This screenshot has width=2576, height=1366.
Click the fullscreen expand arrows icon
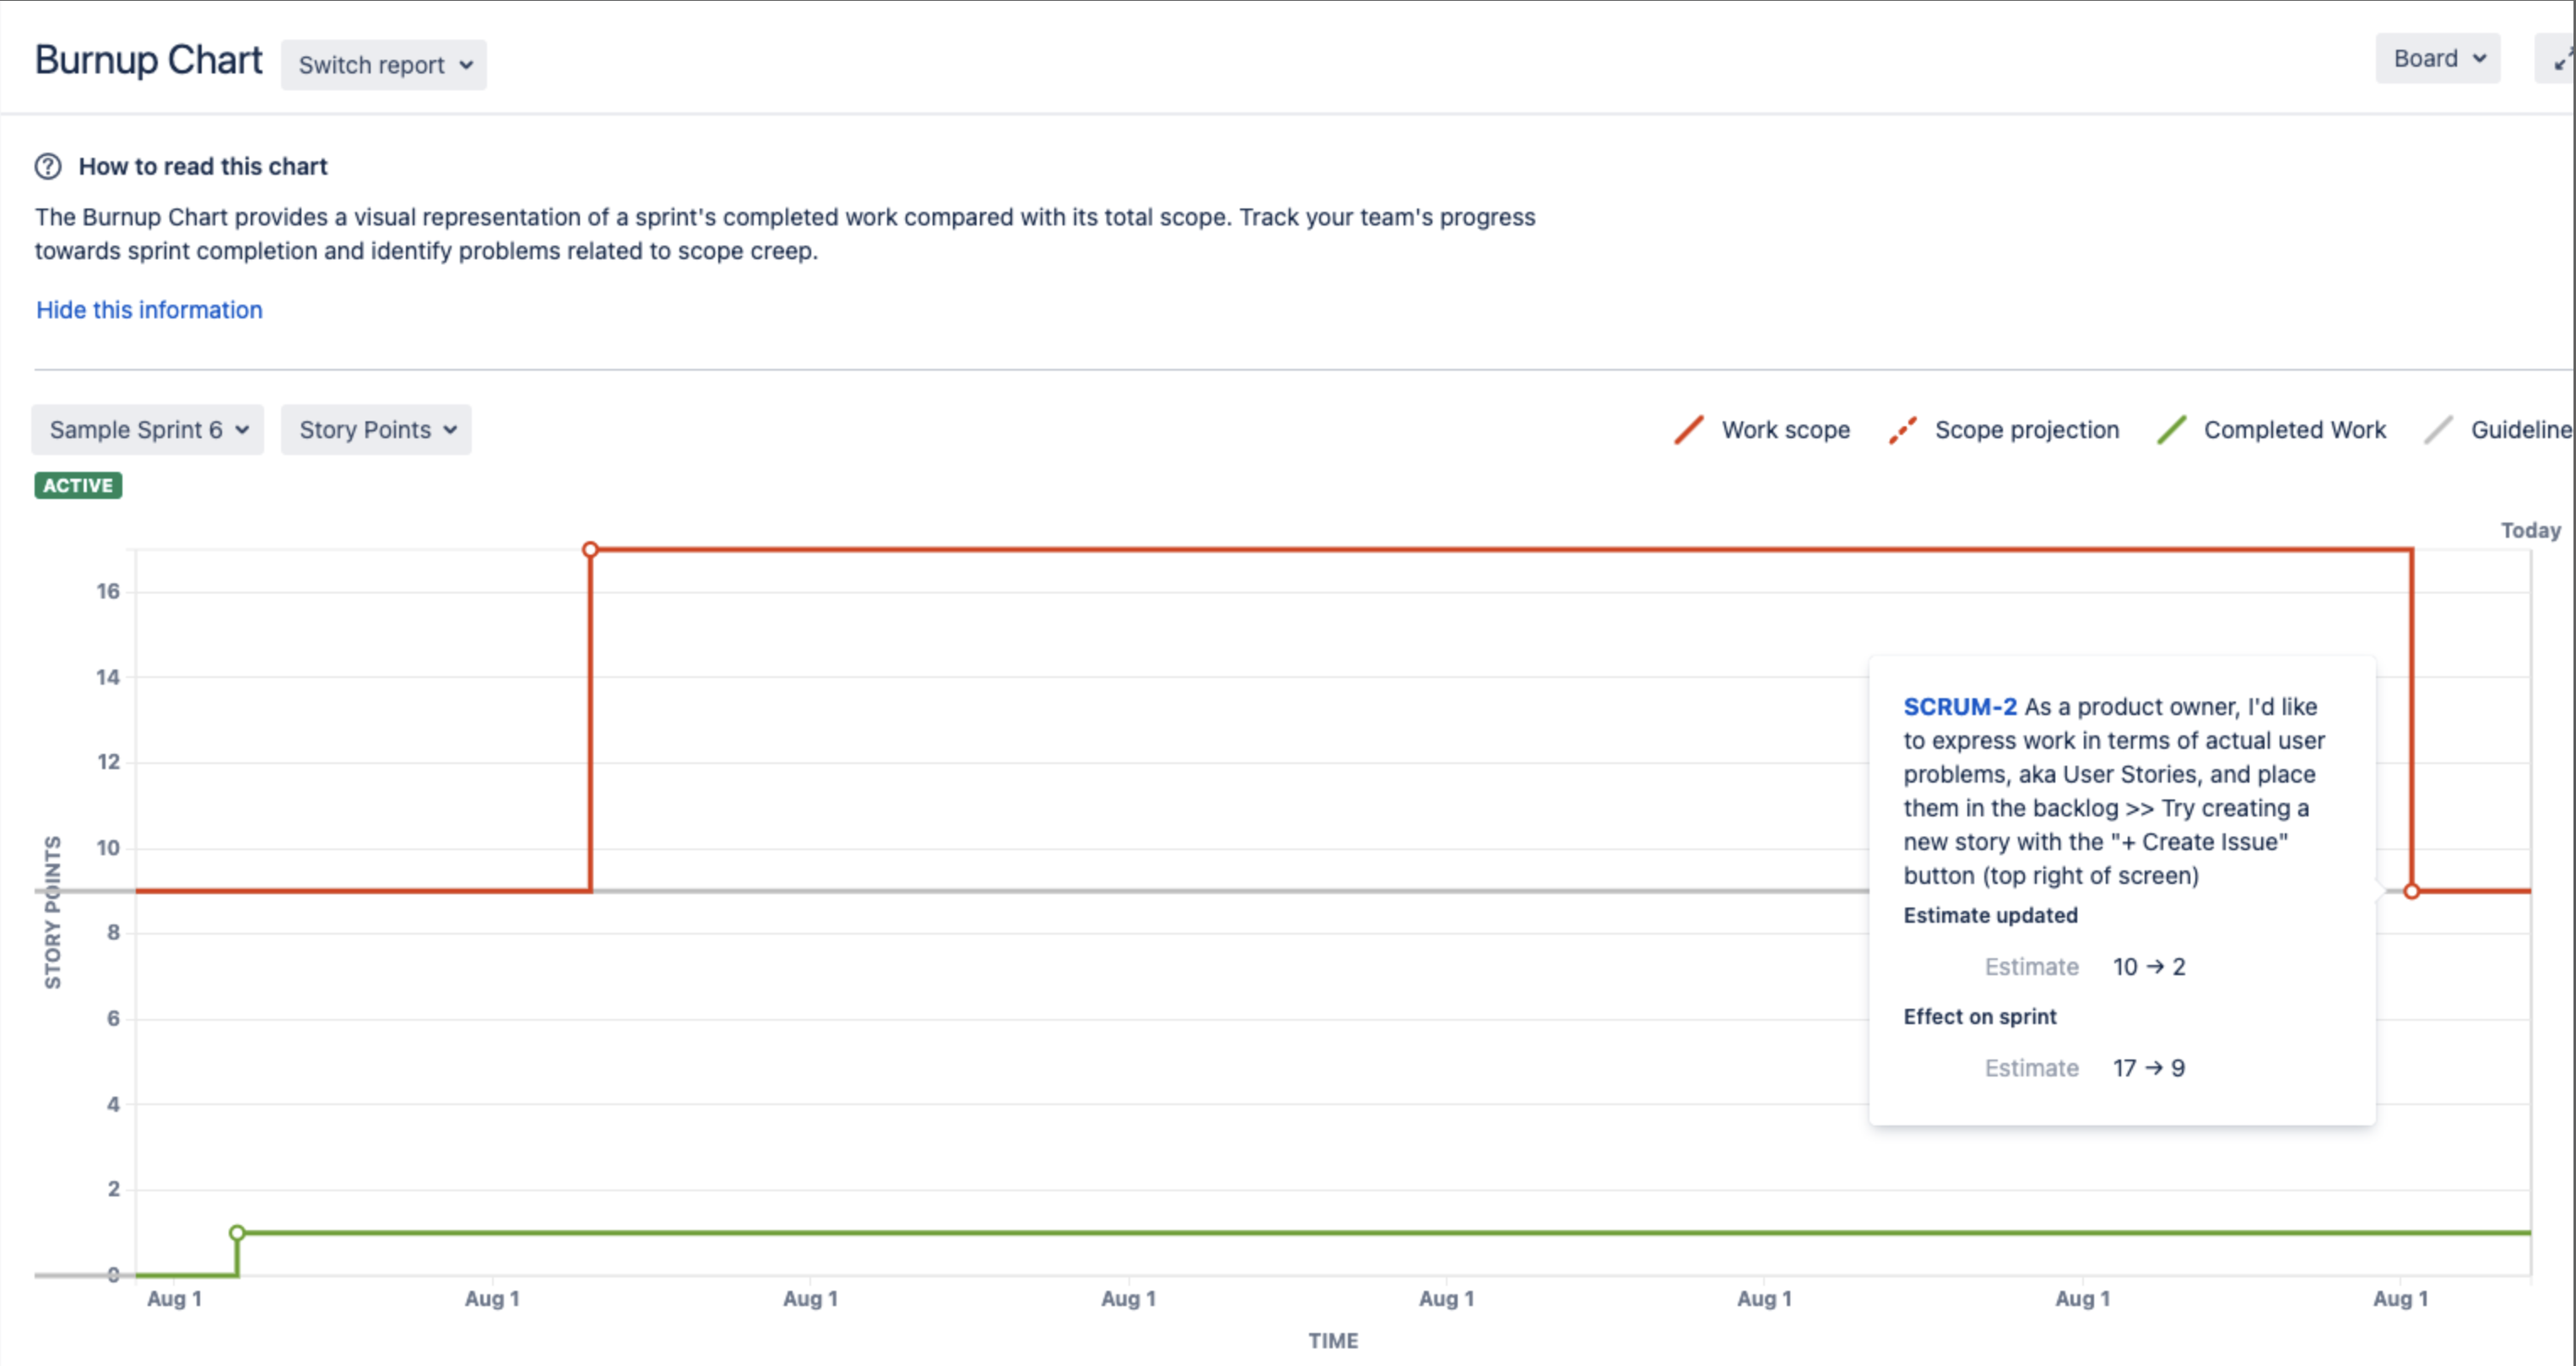[x=2562, y=59]
